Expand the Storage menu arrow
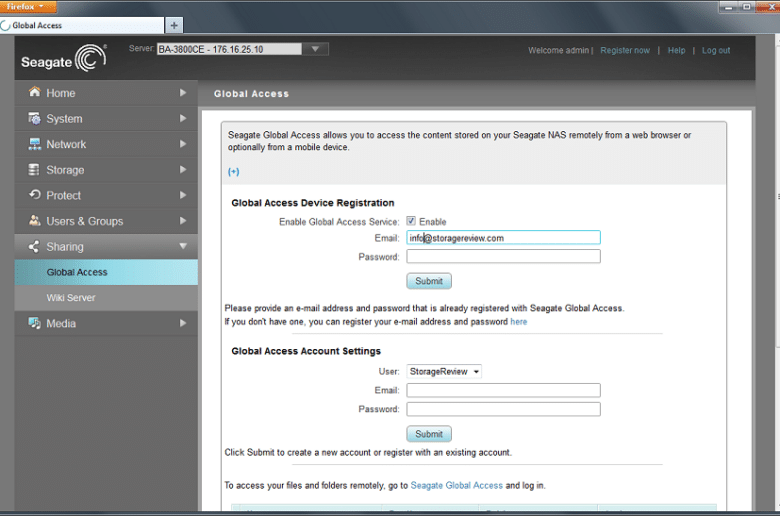The image size is (780, 516). pyautogui.click(x=183, y=170)
